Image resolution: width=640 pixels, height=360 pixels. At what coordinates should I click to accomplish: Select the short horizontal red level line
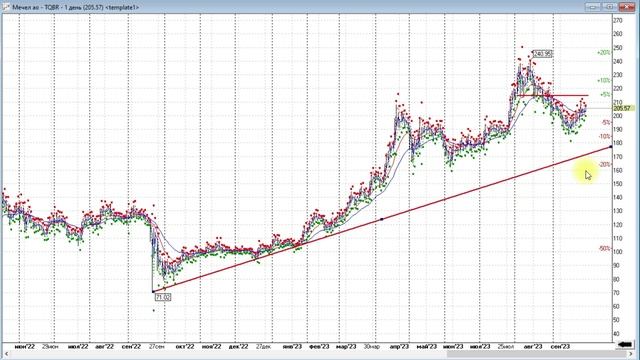(x=552, y=96)
